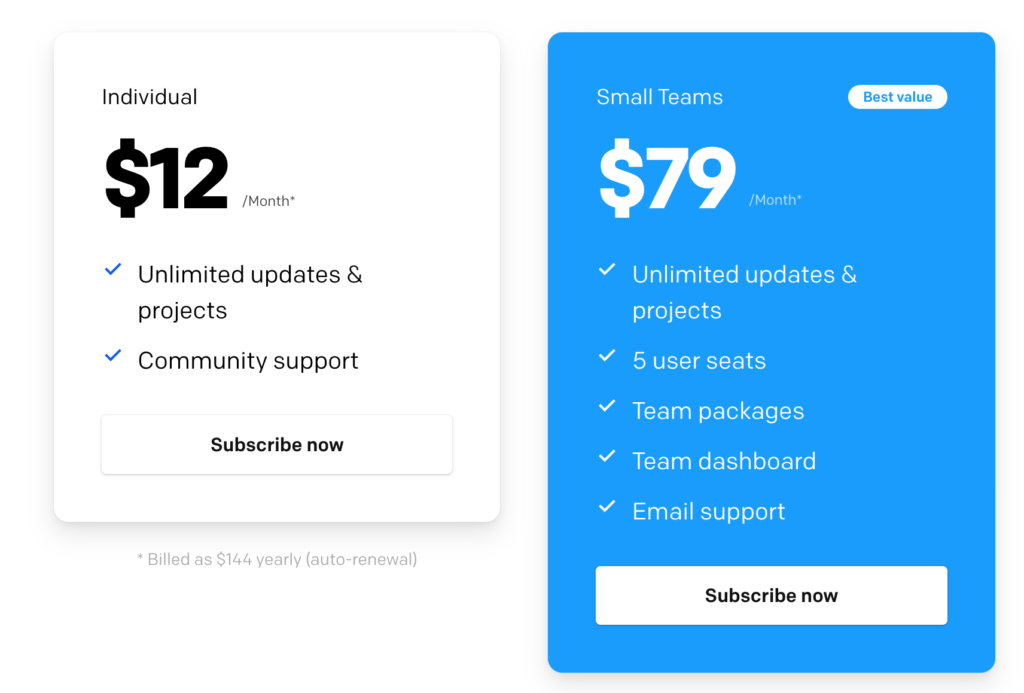Click the 5 user seats feature text
The height and width of the screenshot is (693, 1024).
coord(699,361)
